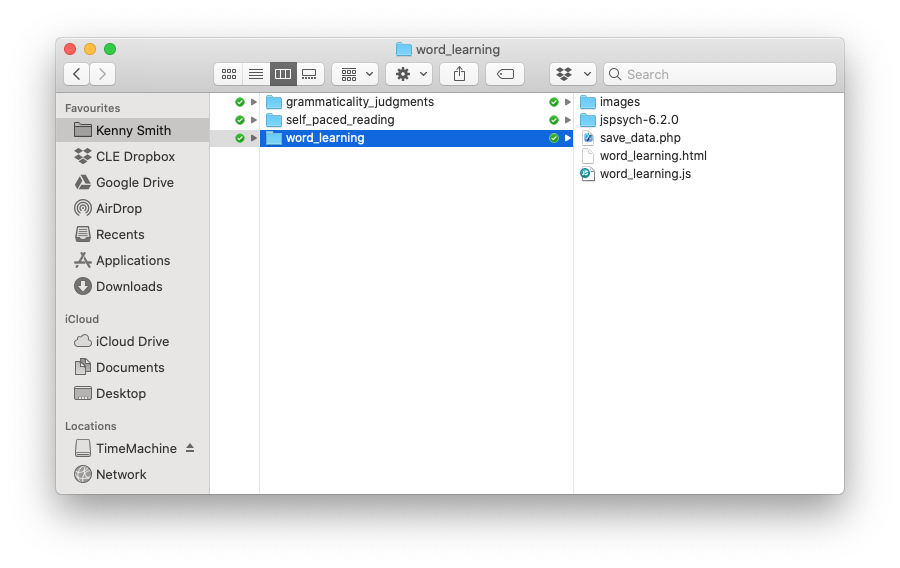Open the group-by arrangement dropdown
Screen dimensions: 900x568
pyautogui.click(x=355, y=74)
